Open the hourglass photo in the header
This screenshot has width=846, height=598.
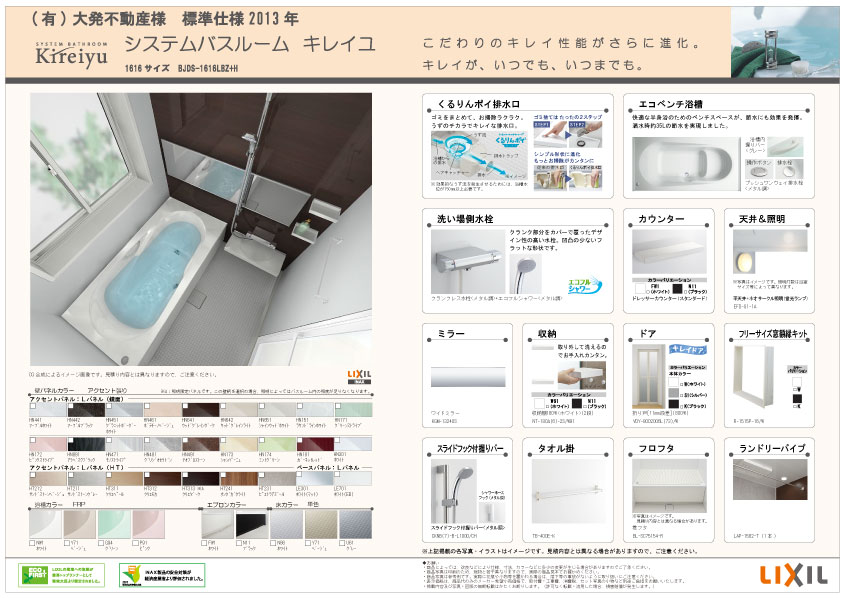tap(785, 42)
